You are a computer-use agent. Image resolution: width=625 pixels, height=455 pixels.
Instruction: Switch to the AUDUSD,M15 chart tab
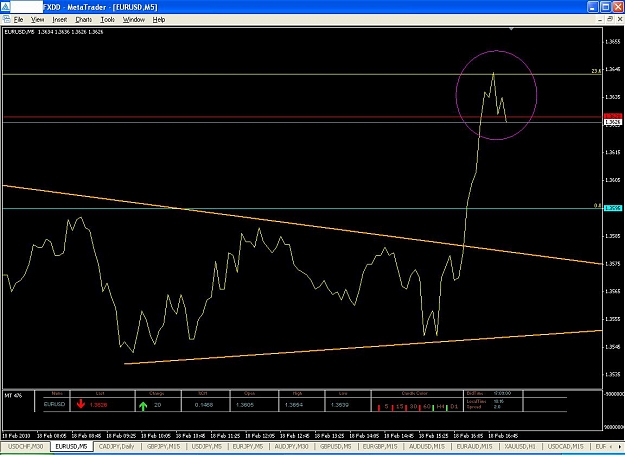coord(426,447)
